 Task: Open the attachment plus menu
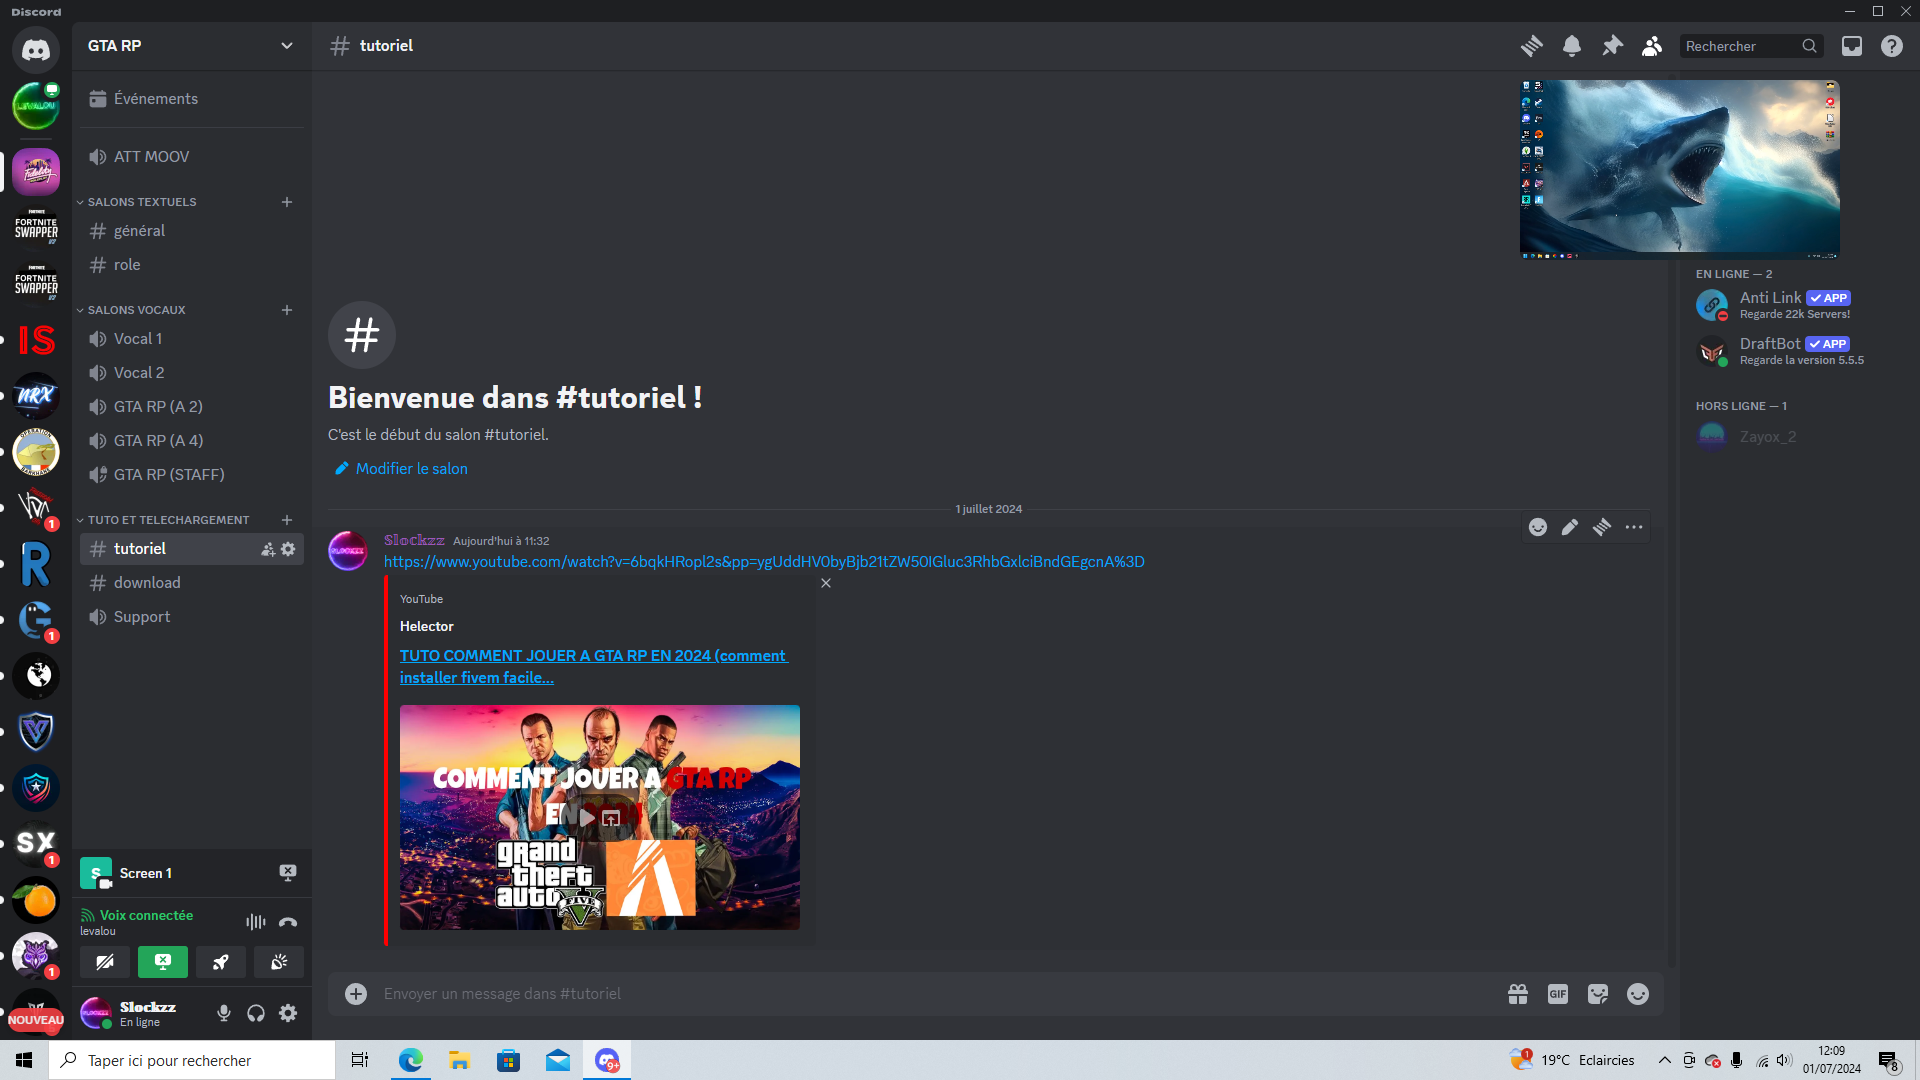click(356, 994)
